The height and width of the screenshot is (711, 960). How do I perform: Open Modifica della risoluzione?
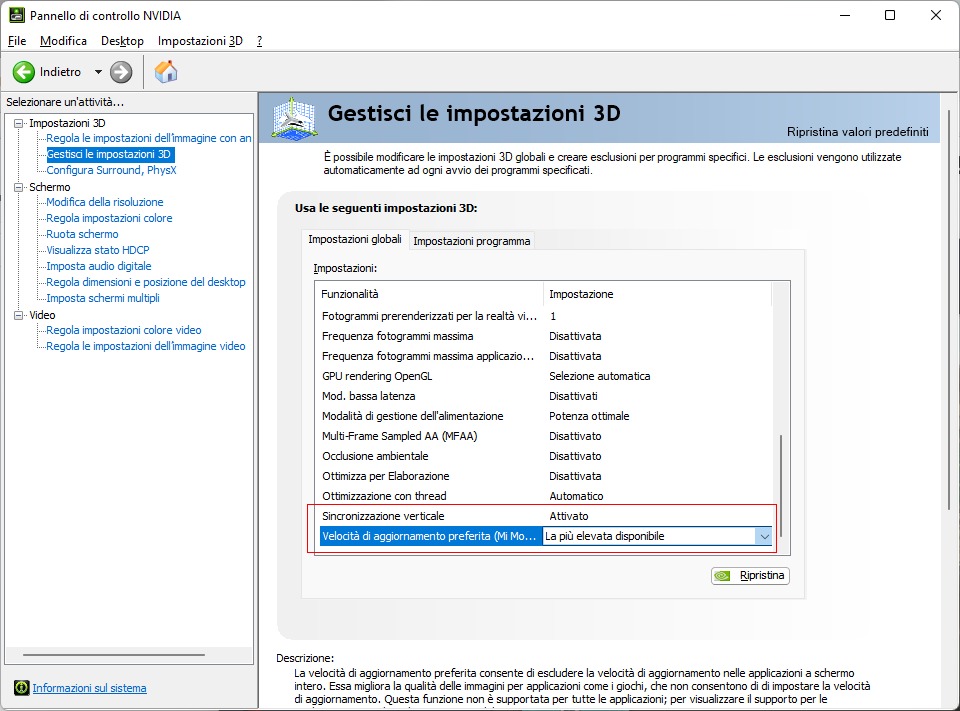coord(105,202)
